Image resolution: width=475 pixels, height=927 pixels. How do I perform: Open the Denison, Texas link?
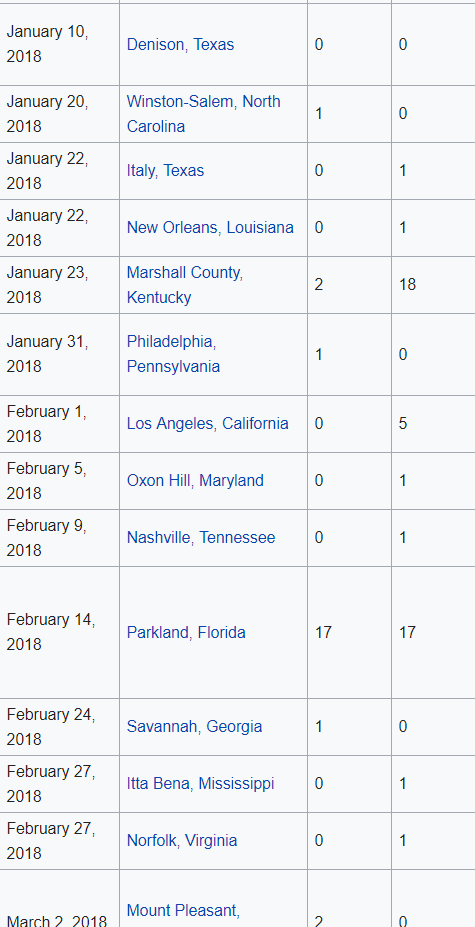click(x=180, y=45)
